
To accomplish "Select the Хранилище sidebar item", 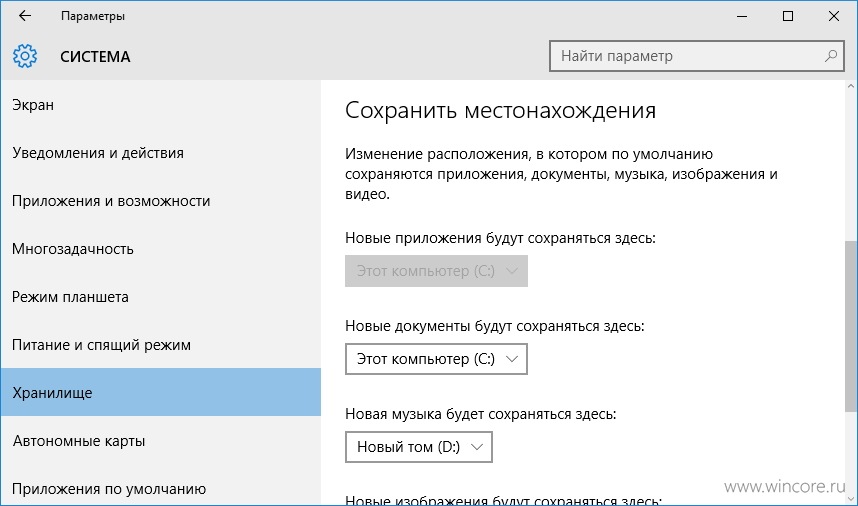I will coord(161,392).
